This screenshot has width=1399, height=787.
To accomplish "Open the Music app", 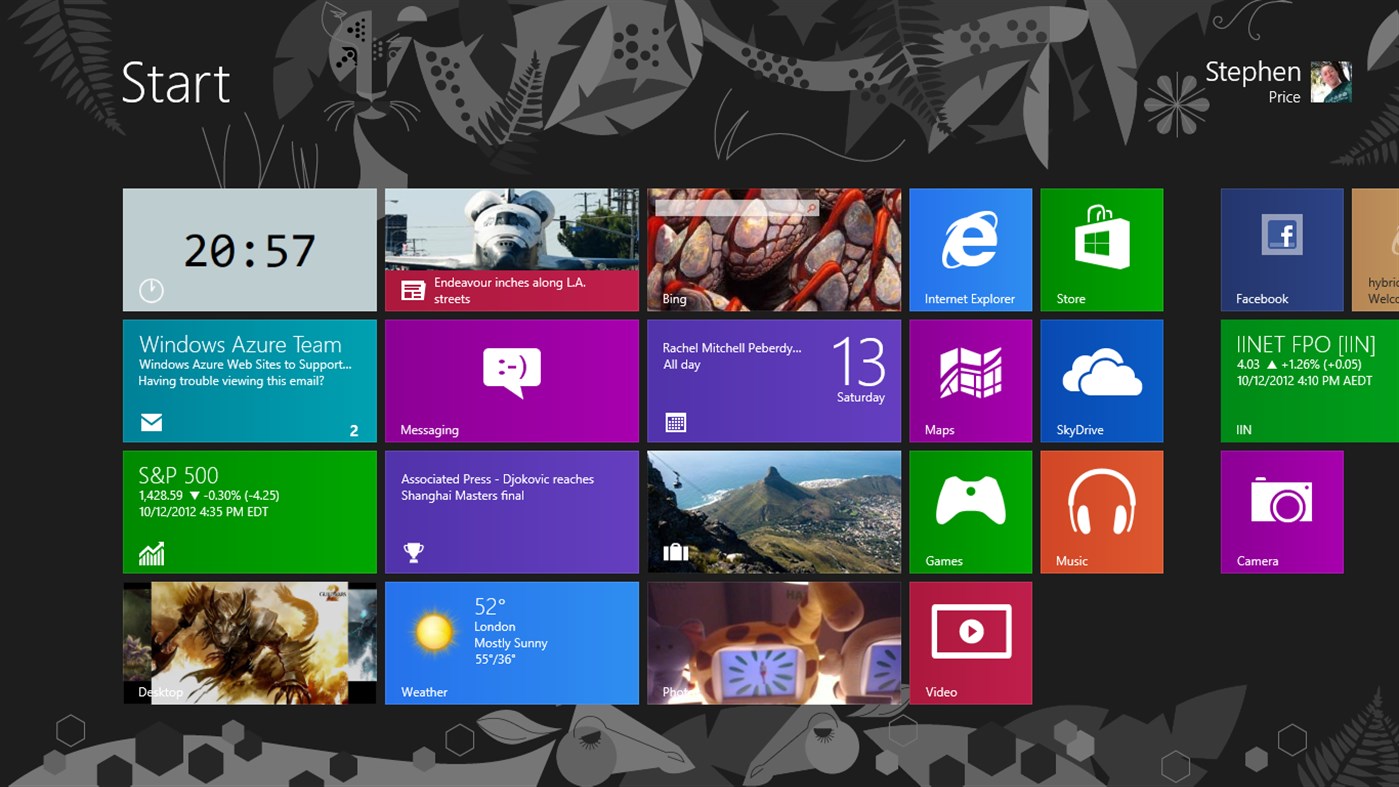I will [x=1100, y=511].
